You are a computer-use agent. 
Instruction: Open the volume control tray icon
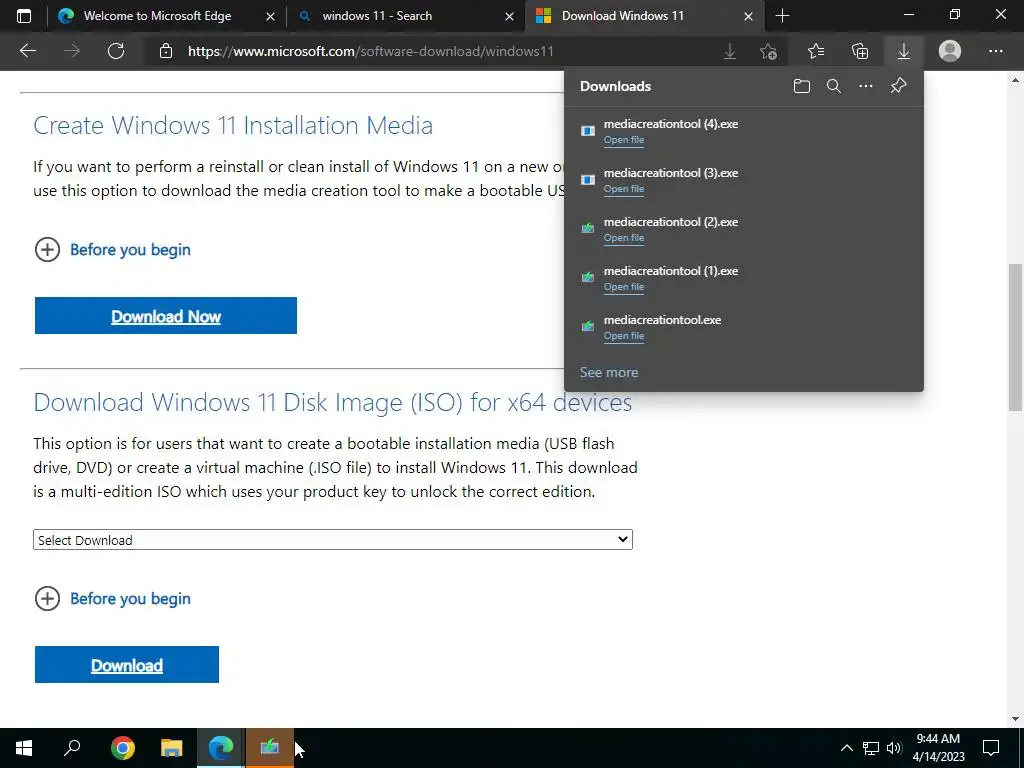(x=894, y=748)
